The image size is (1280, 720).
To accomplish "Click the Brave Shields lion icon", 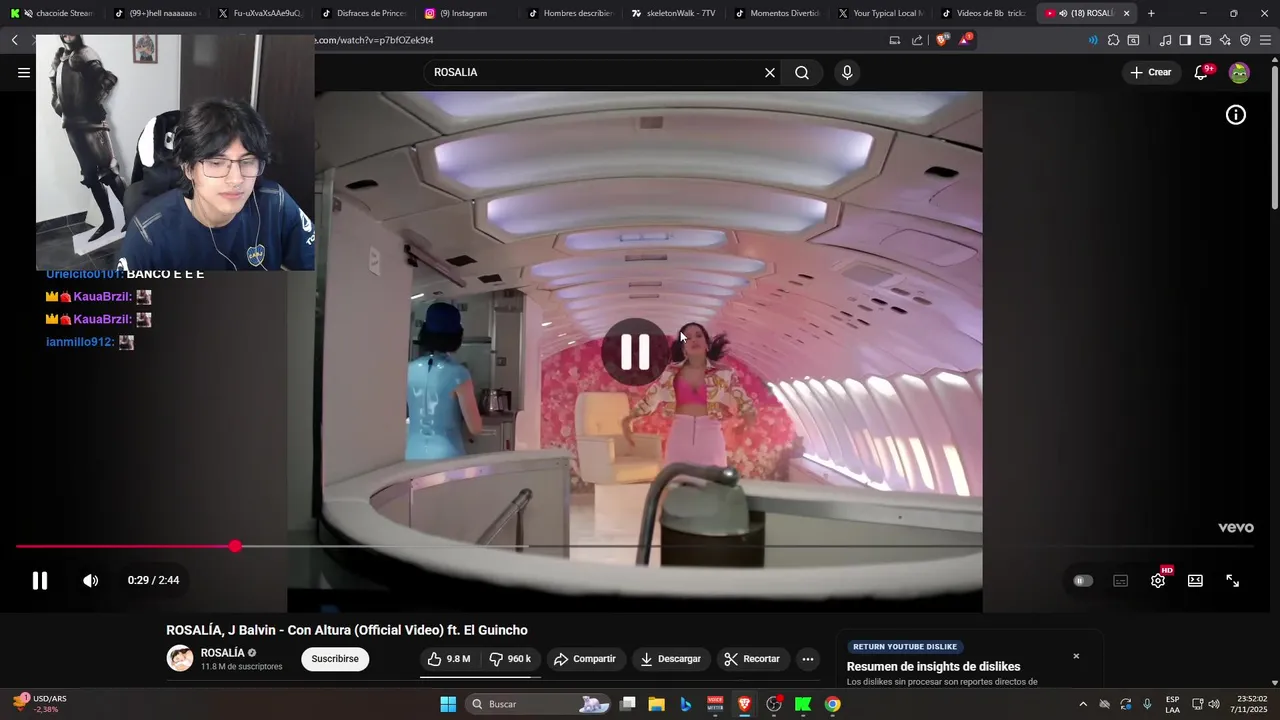I will pos(942,40).
